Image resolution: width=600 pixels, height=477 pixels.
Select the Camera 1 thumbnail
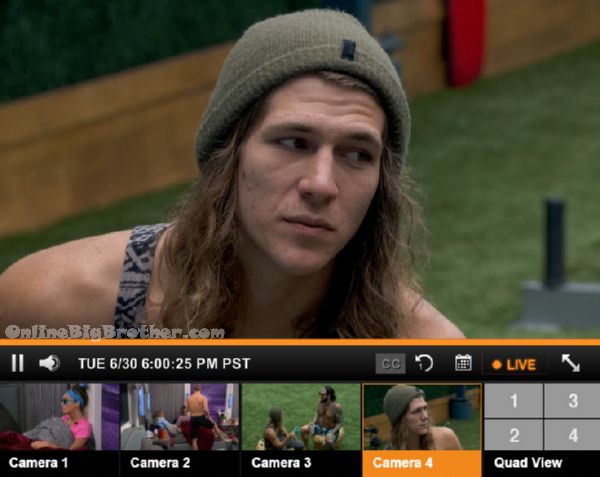(60, 417)
